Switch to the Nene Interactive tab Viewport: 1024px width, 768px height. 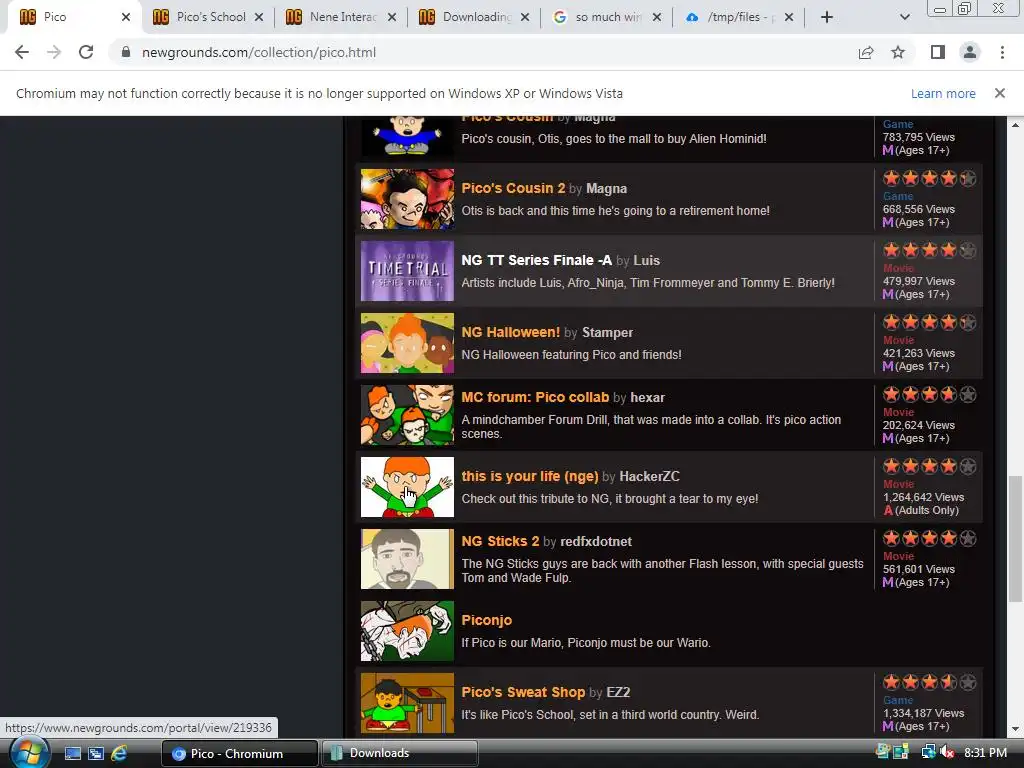[x=341, y=17]
